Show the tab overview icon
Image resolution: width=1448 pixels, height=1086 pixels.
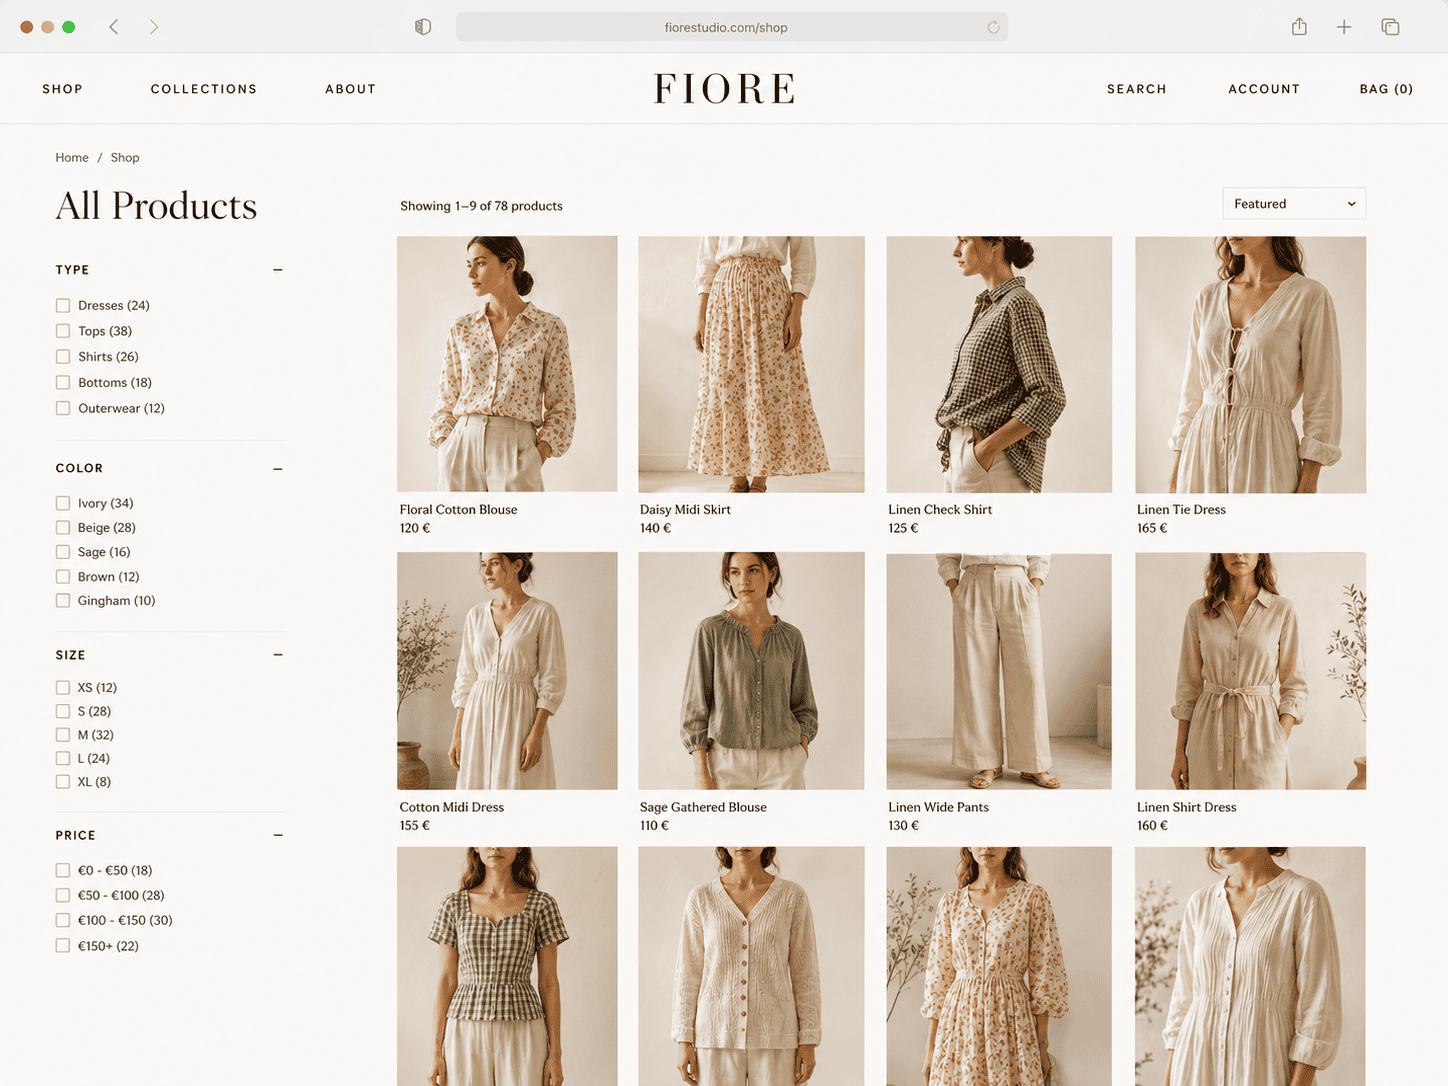tap(1390, 27)
